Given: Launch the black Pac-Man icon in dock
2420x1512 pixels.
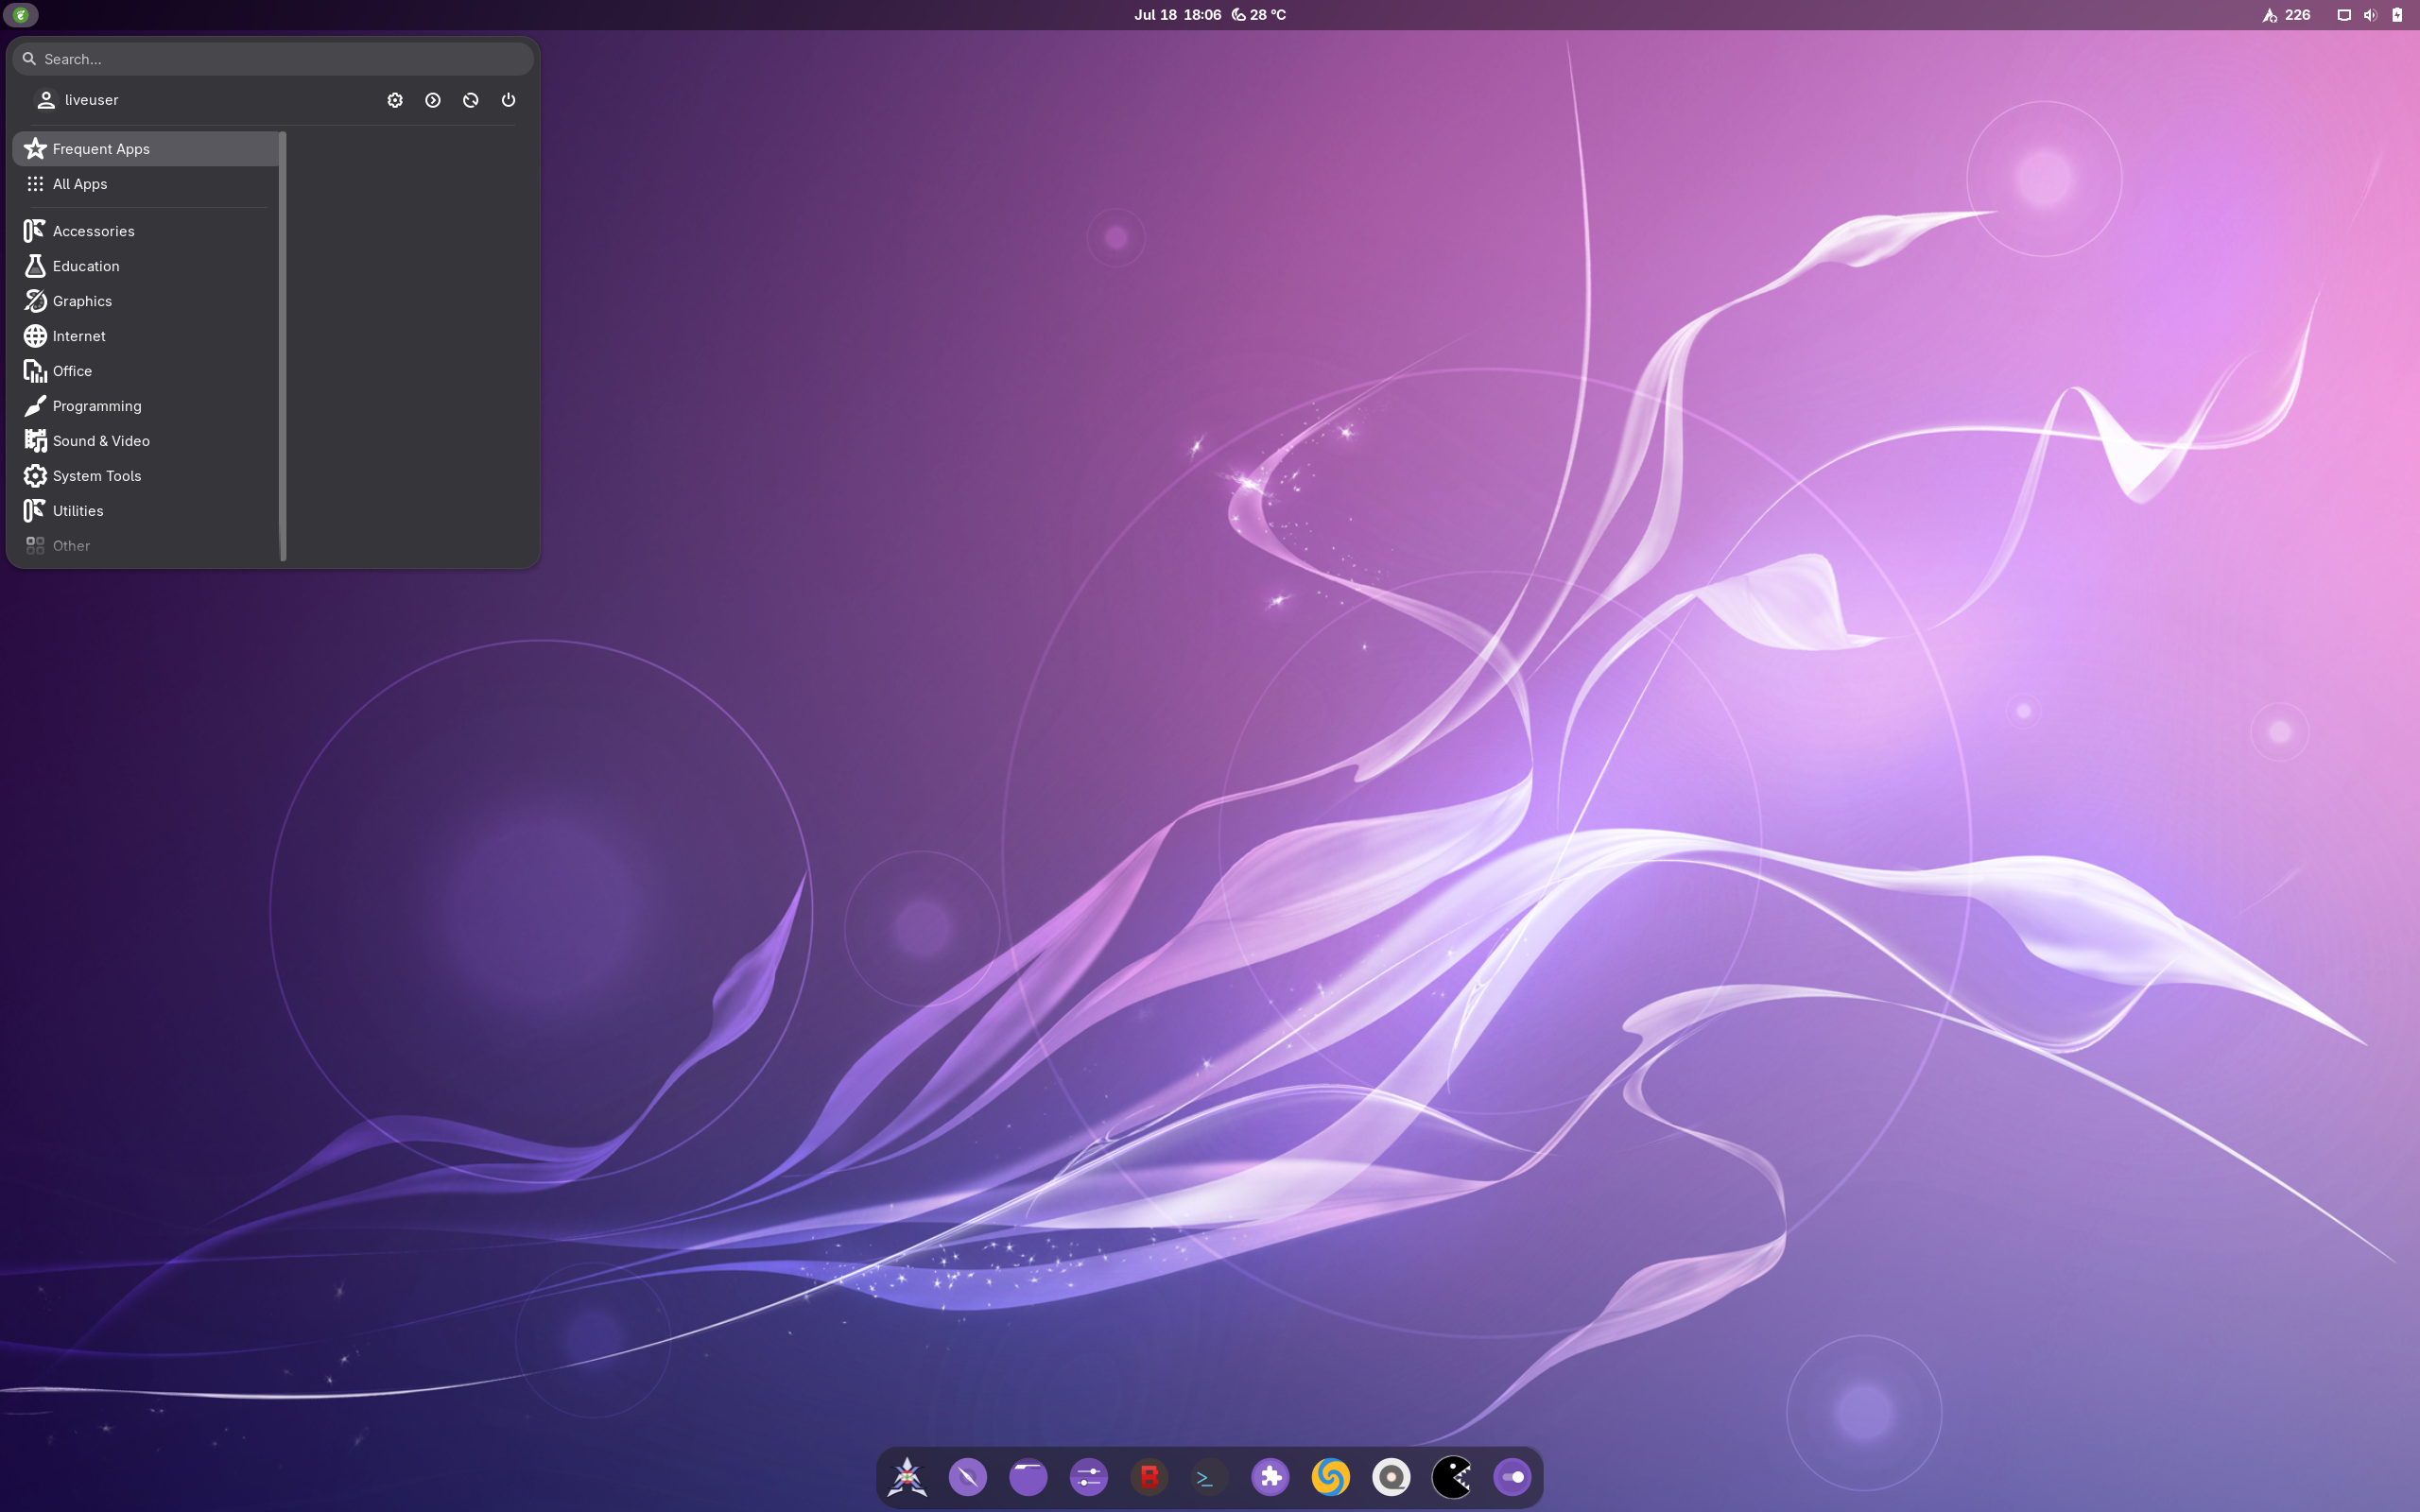Looking at the screenshot, I should 1452,1476.
